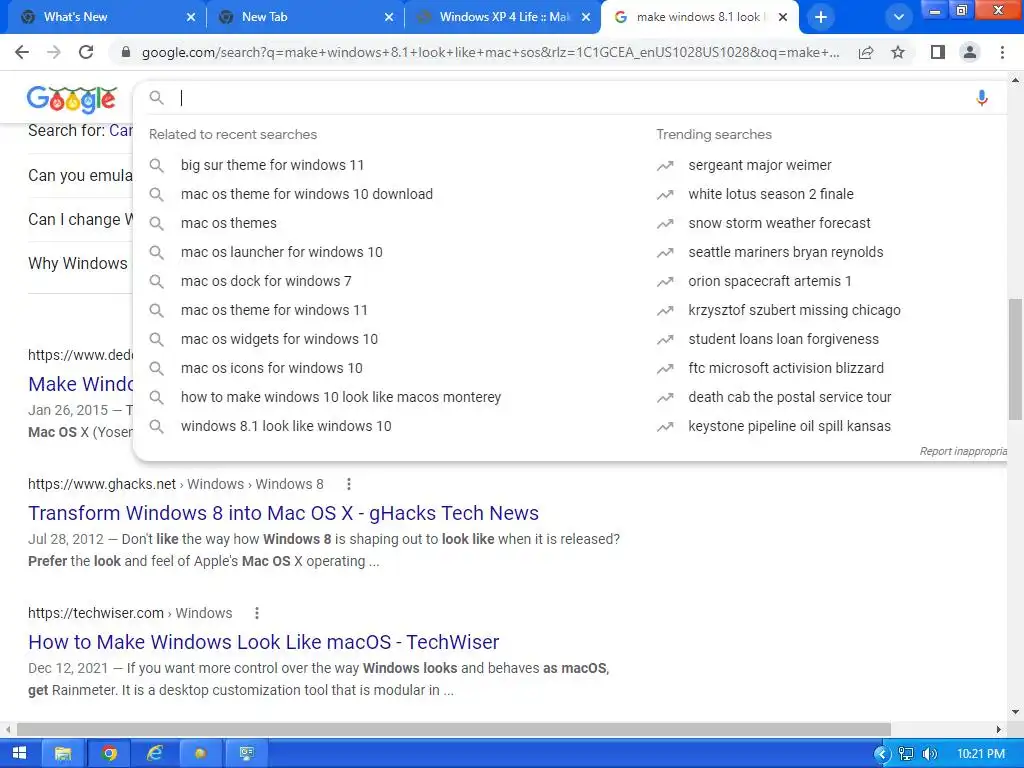
Task: Open the Chrome profile avatar
Action: coord(970,52)
